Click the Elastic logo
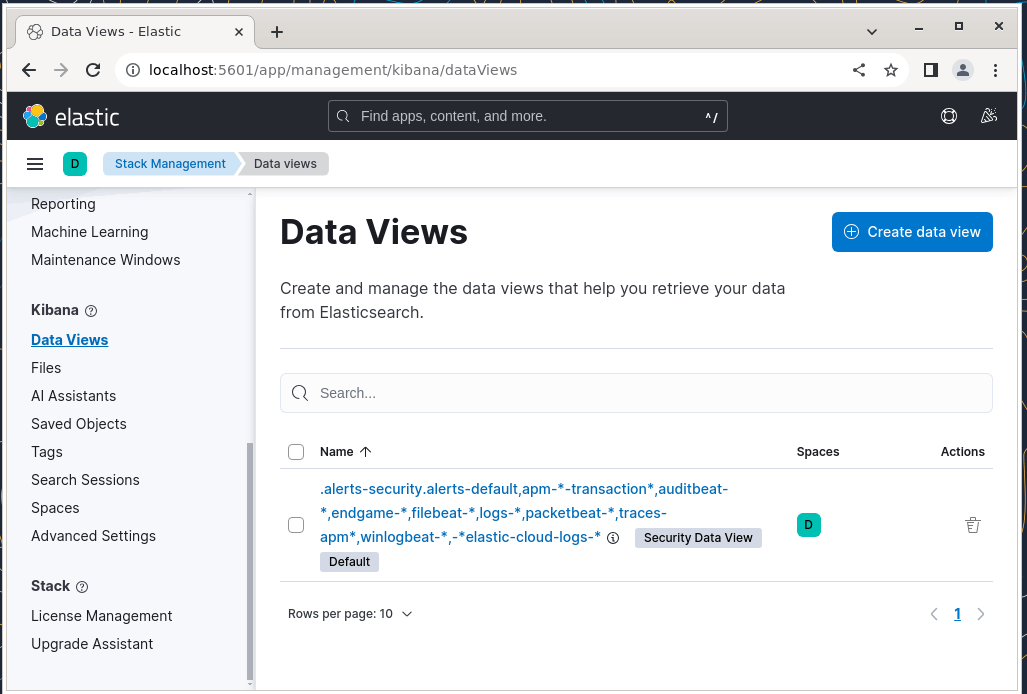Image resolution: width=1027 pixels, height=694 pixels. coord(70,116)
